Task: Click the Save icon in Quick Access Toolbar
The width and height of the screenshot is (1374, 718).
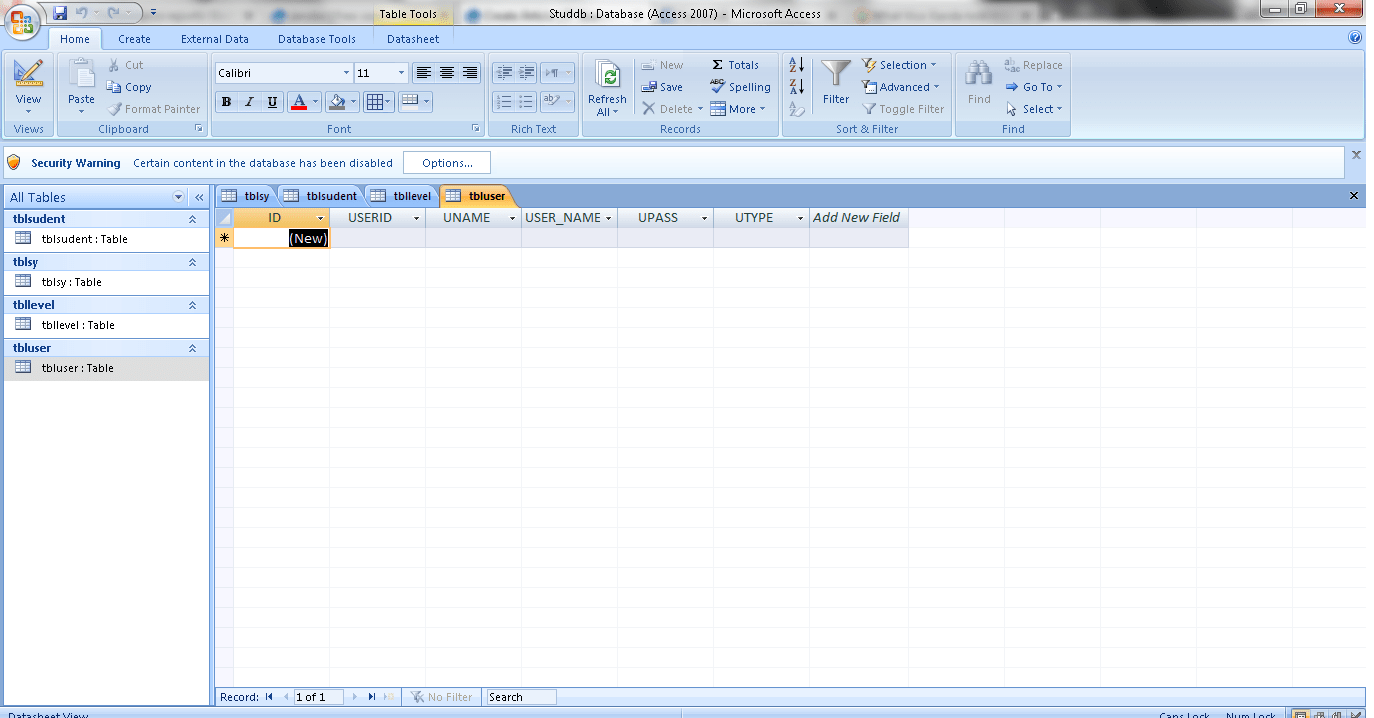Action: [60, 13]
